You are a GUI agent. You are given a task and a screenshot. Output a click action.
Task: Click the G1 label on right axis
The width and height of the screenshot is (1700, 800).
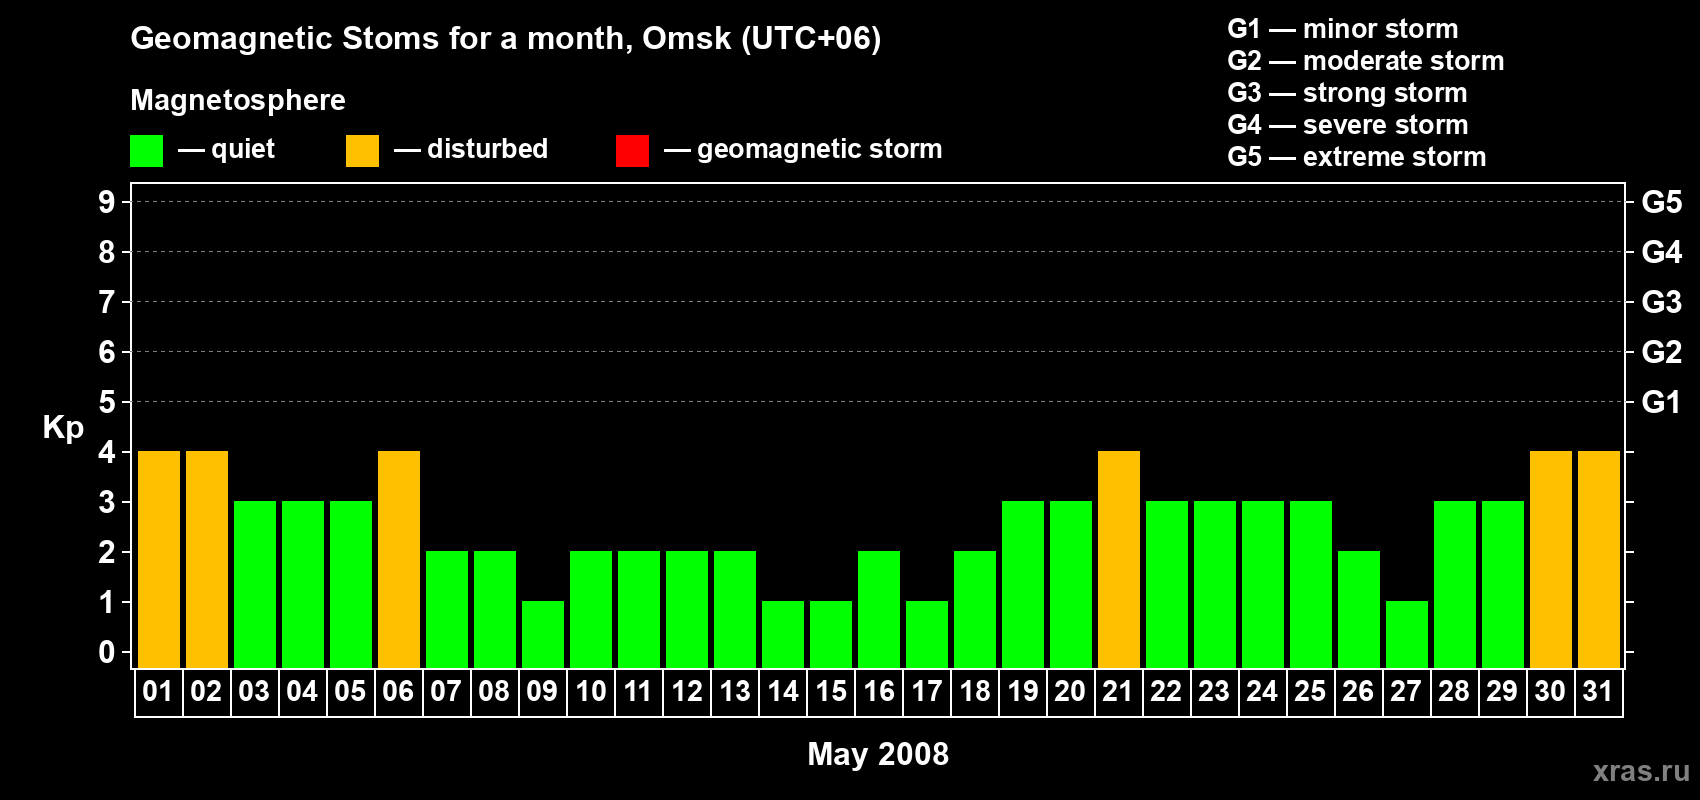(1662, 402)
